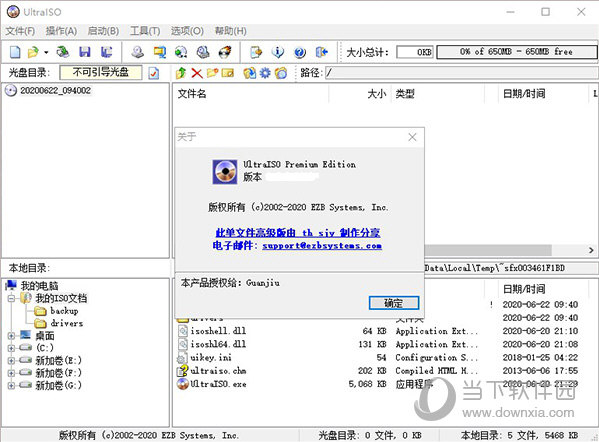Click the UltraISO disc icon in About dialog

225,172
